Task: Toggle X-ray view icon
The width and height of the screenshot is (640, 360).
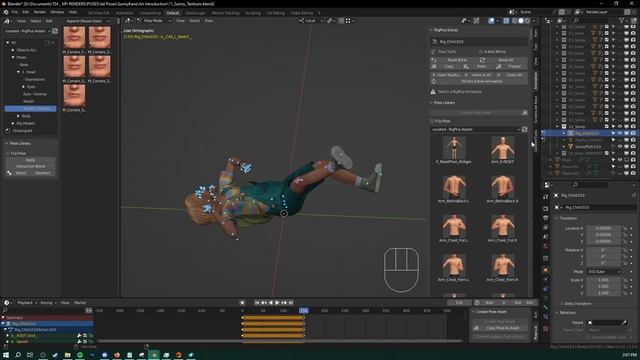Action: 506,21
